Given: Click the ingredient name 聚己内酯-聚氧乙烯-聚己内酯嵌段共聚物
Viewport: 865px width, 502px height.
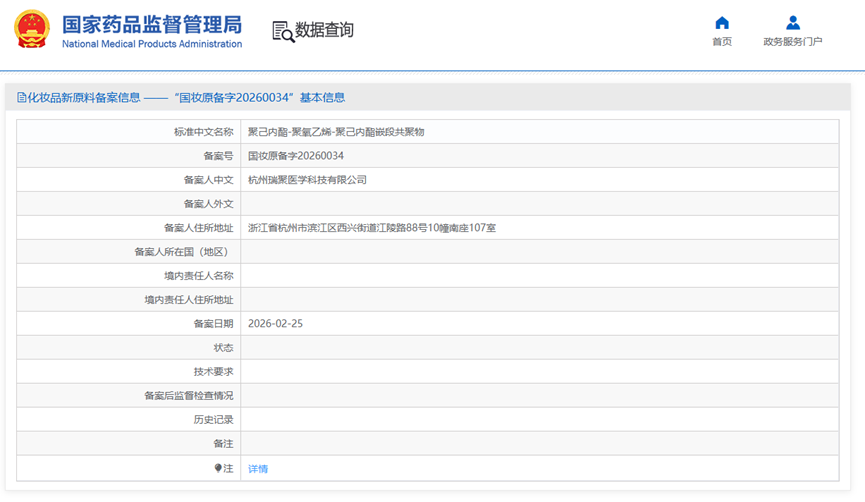Looking at the screenshot, I should [336, 132].
